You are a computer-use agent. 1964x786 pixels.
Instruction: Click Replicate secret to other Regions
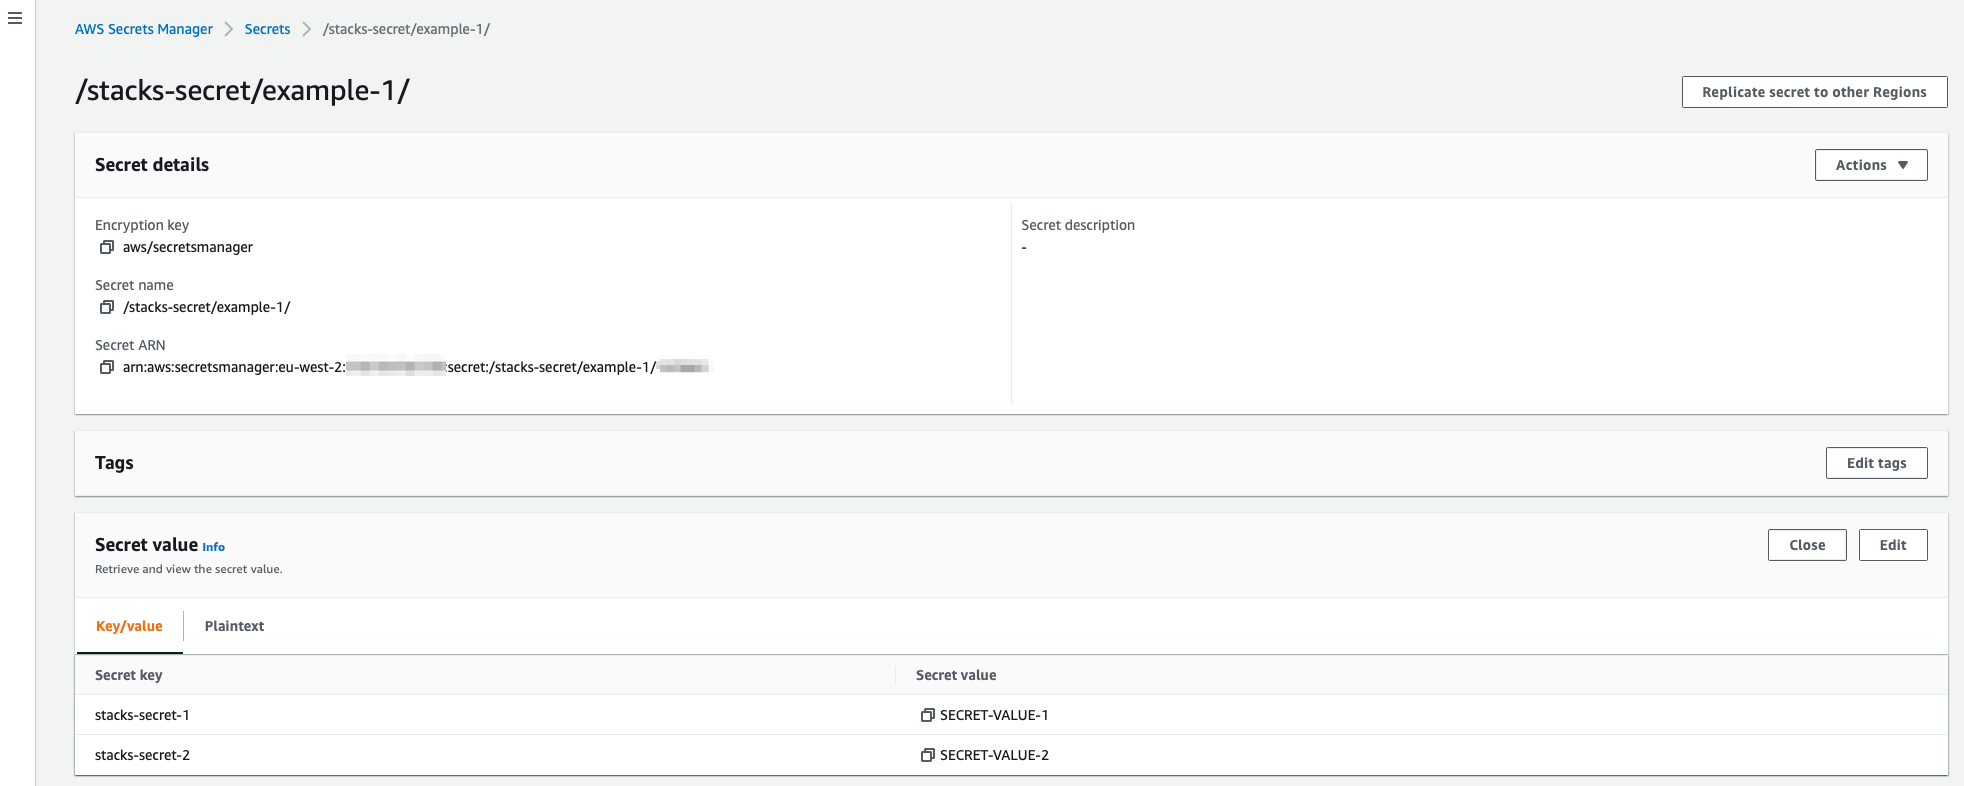click(x=1814, y=92)
